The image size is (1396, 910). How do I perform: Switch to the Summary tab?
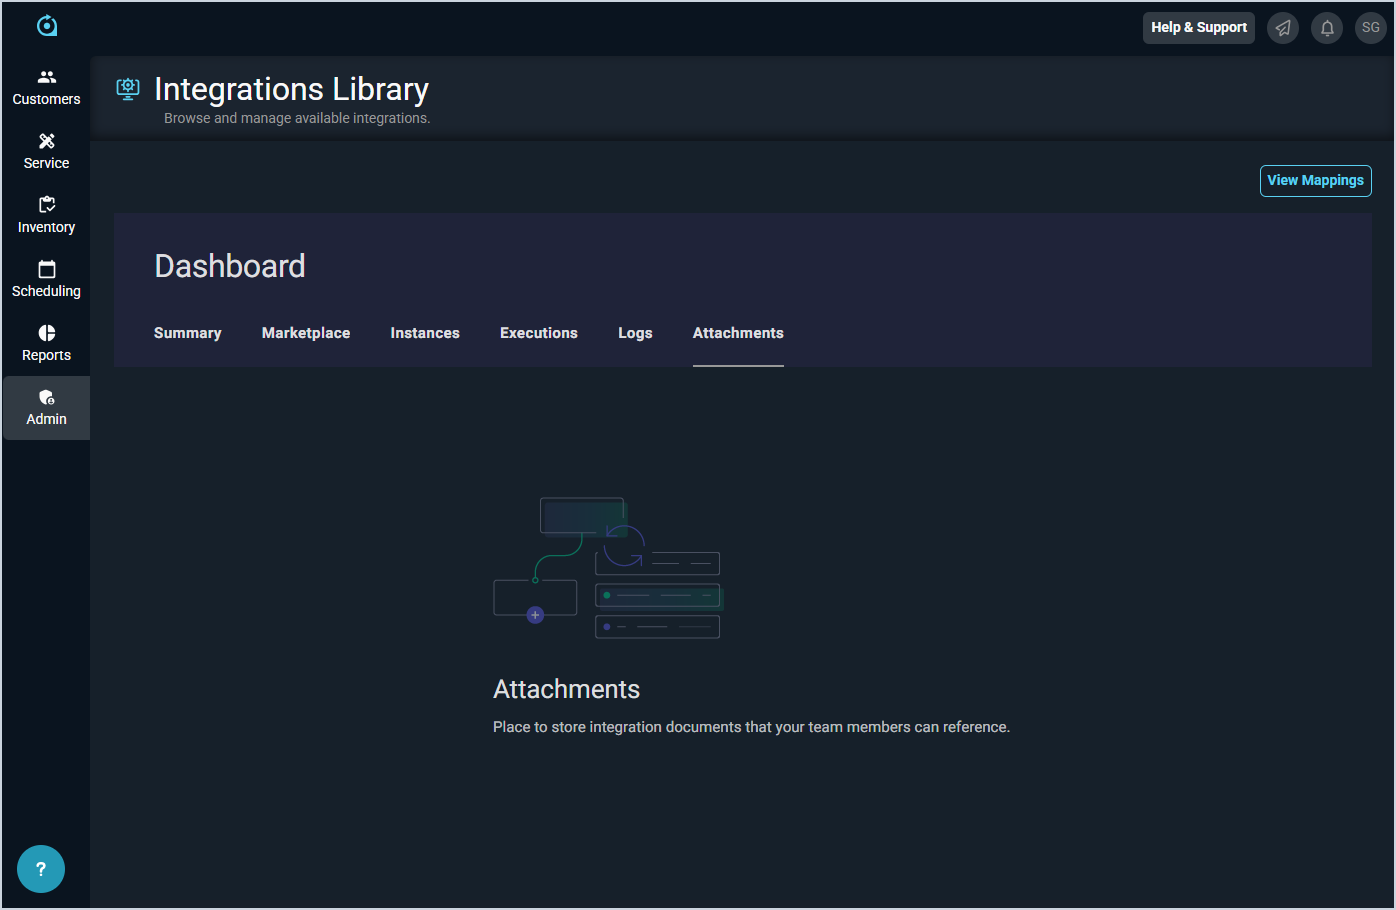(187, 333)
